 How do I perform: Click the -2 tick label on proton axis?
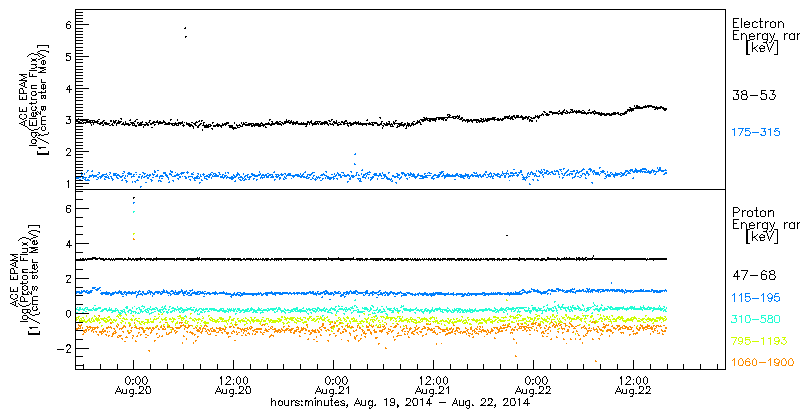point(64,348)
